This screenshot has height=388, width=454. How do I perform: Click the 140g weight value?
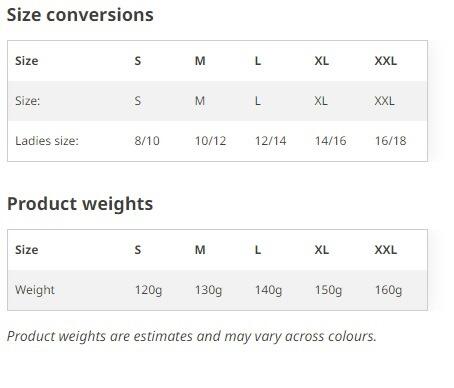268,290
